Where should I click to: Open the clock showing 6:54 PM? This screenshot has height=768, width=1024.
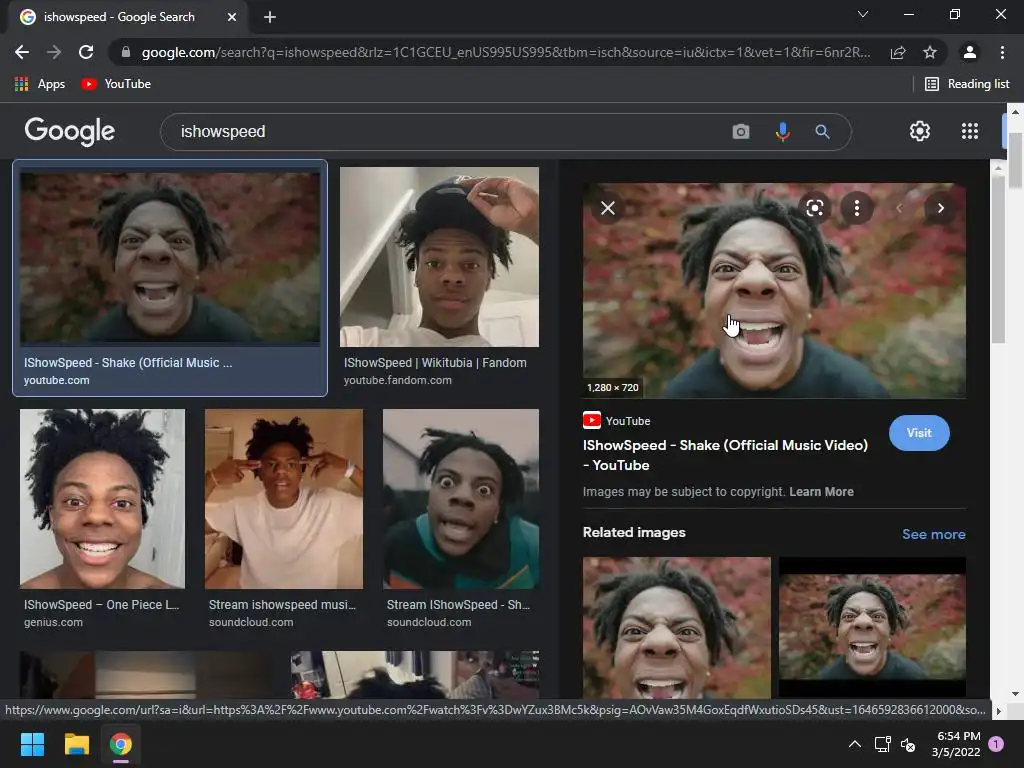[956, 744]
